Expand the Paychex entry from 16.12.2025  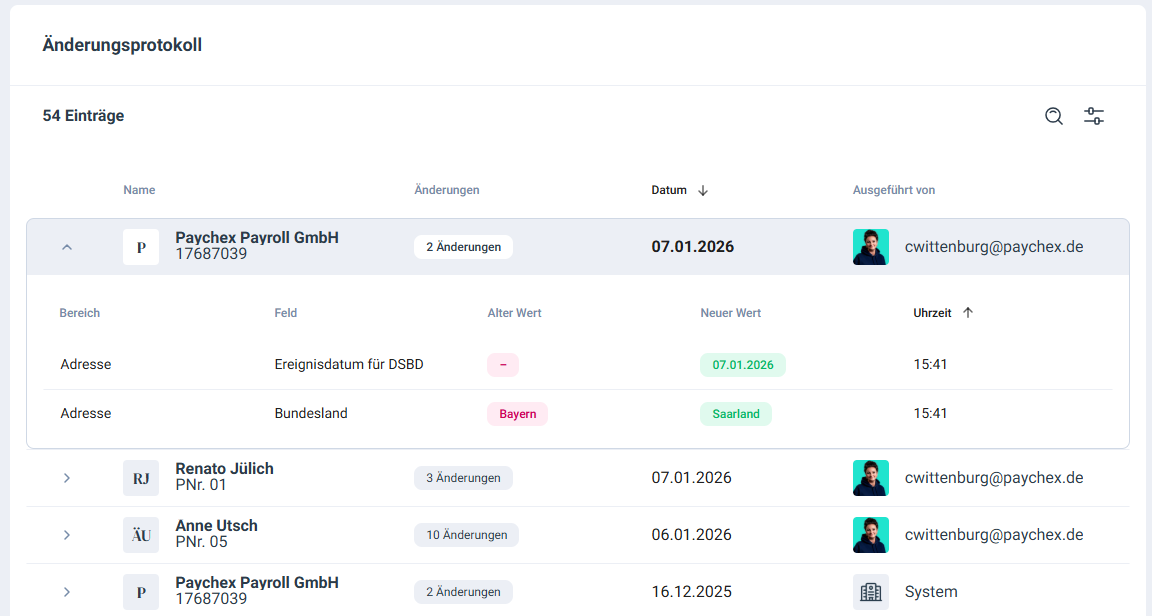tap(67, 592)
